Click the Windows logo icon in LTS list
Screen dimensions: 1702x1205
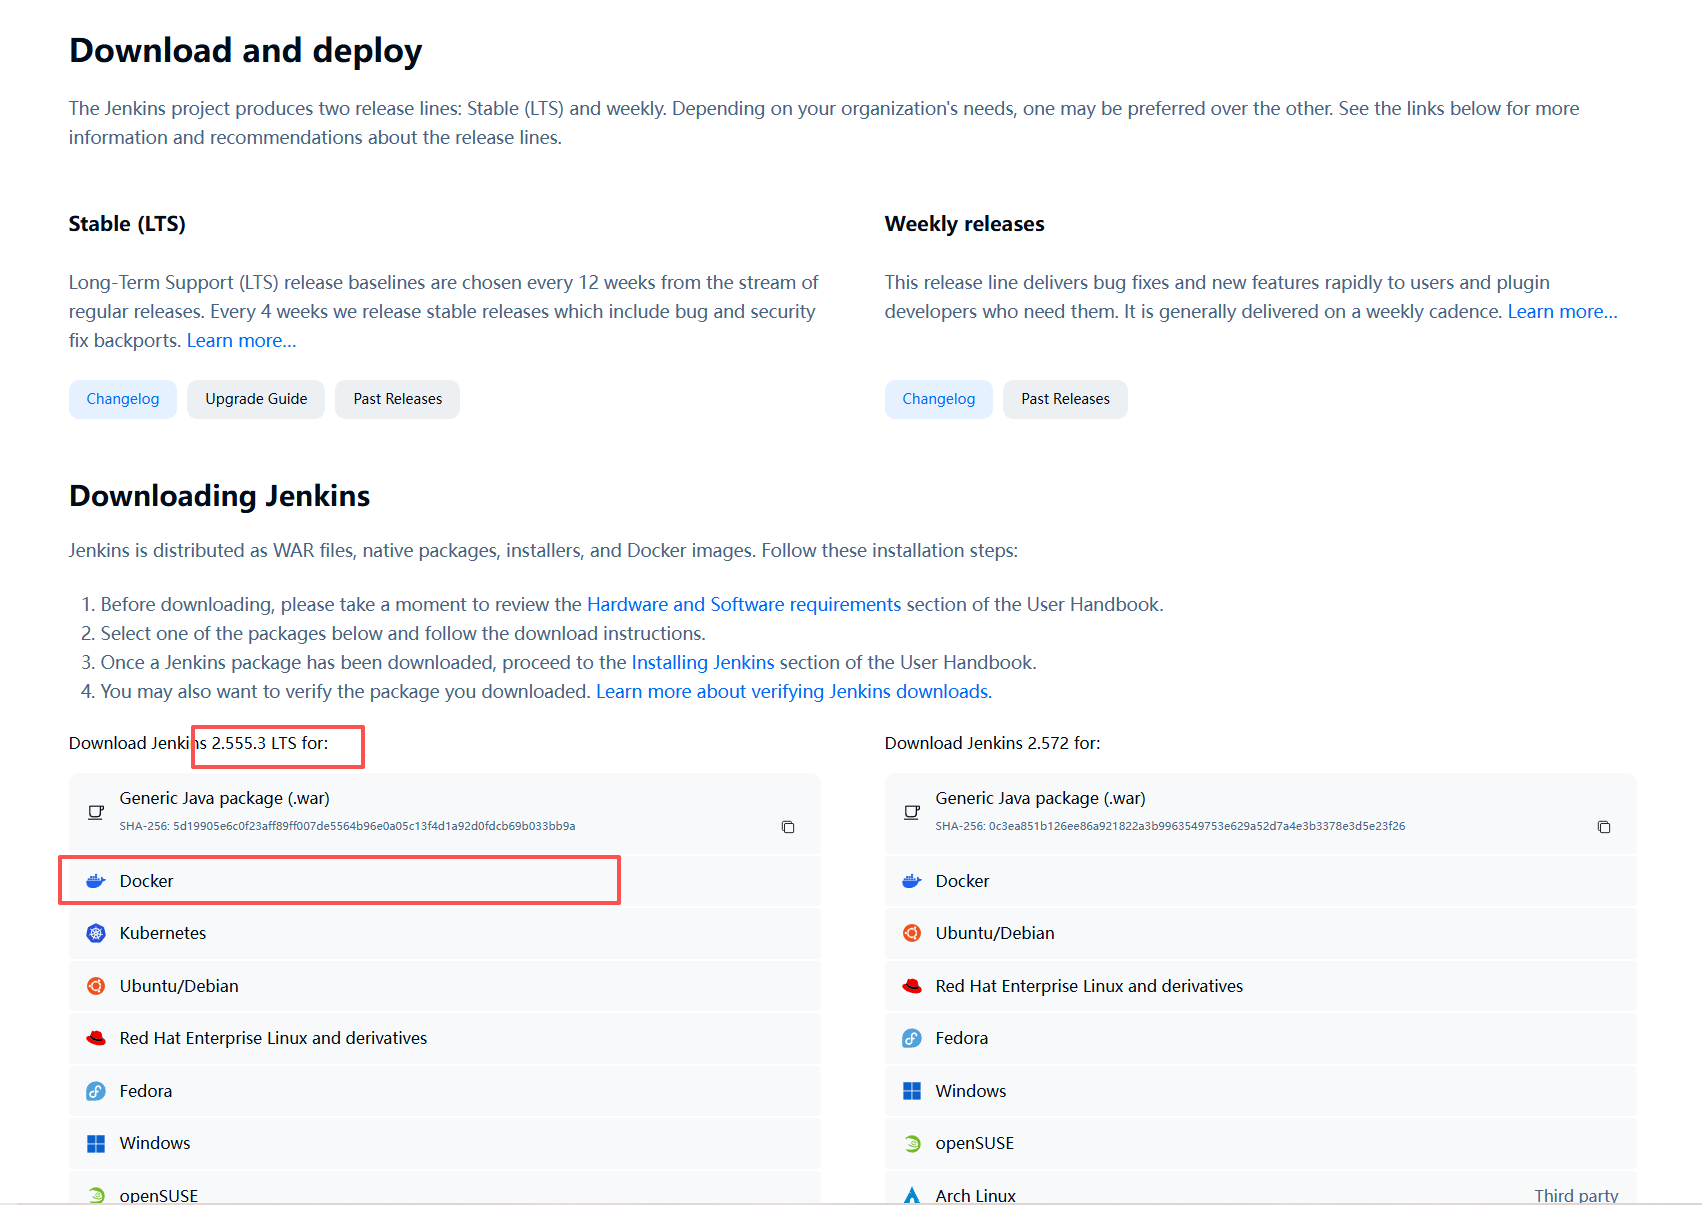[x=96, y=1143]
